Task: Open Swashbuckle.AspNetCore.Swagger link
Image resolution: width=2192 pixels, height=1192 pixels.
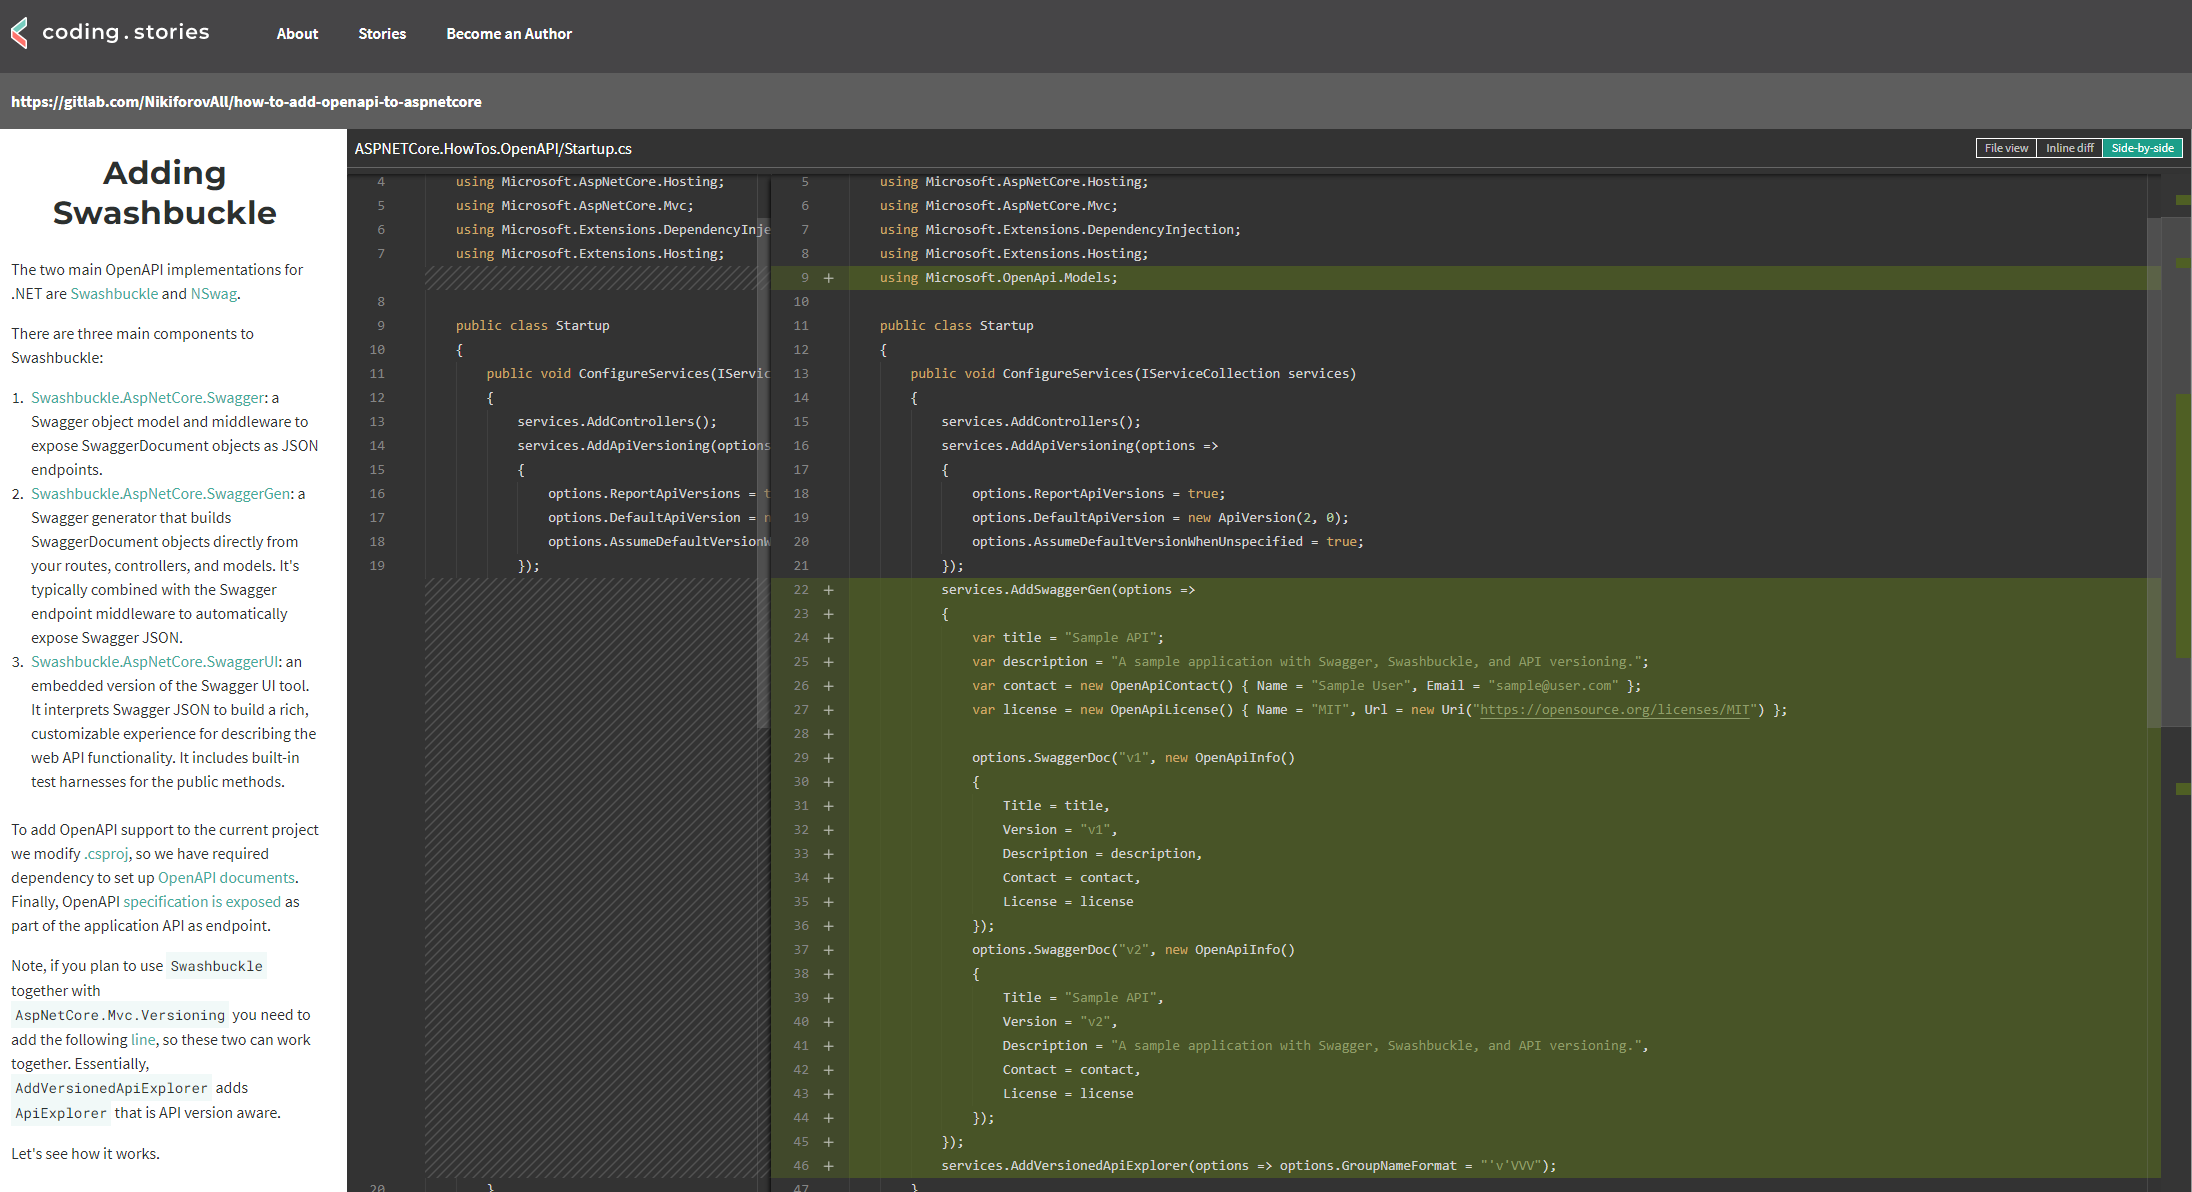Action: coord(148,398)
